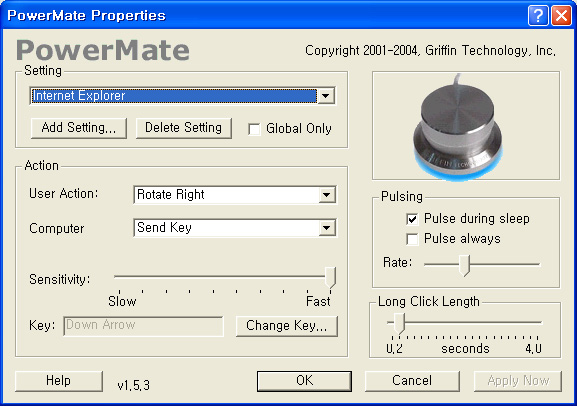The width and height of the screenshot is (577, 406).
Task: Click the Apply Now button
Action: pos(518,381)
